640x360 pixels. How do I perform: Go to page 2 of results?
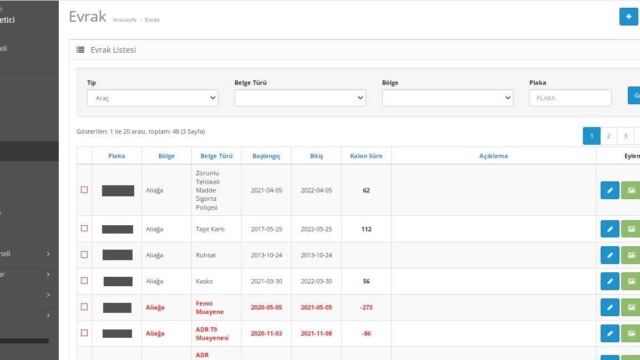coord(608,136)
